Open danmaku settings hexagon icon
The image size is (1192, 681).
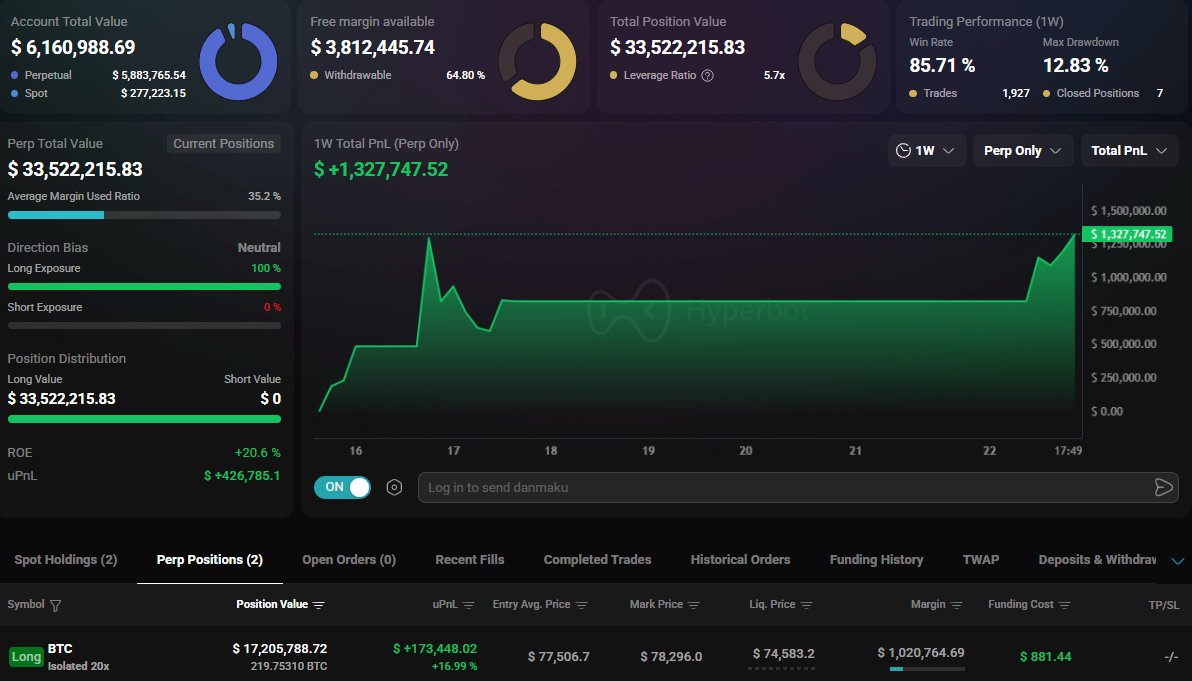click(x=394, y=487)
